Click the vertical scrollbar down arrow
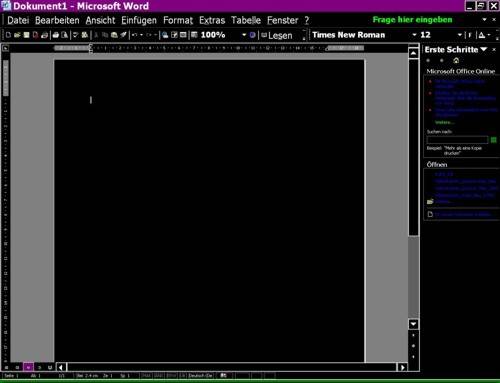 click(413, 324)
